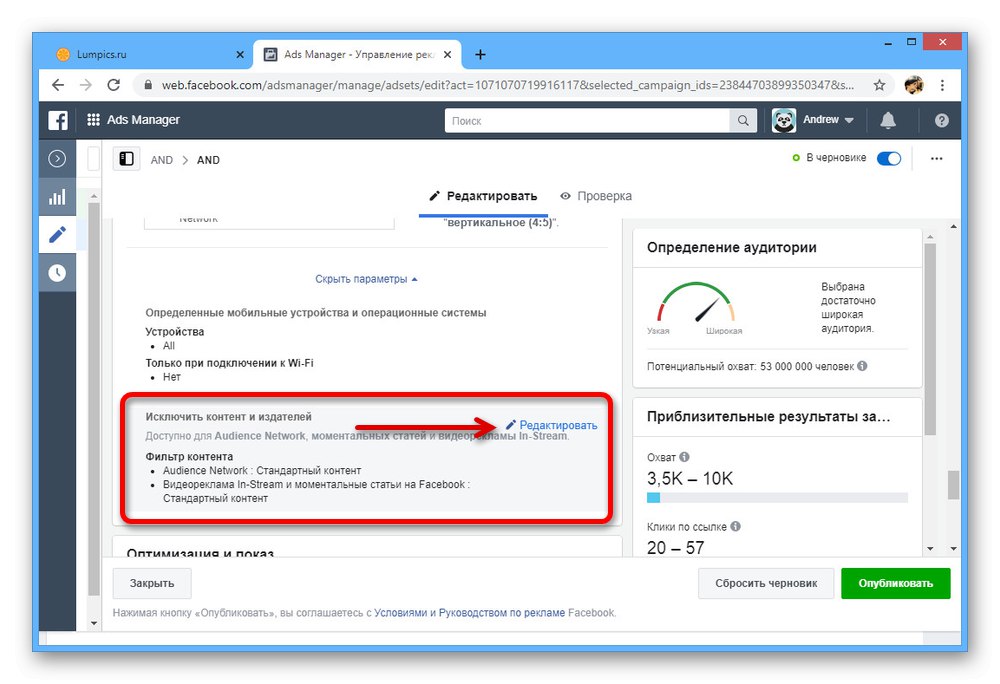Click the Охват estimate progress bar

click(x=777, y=497)
